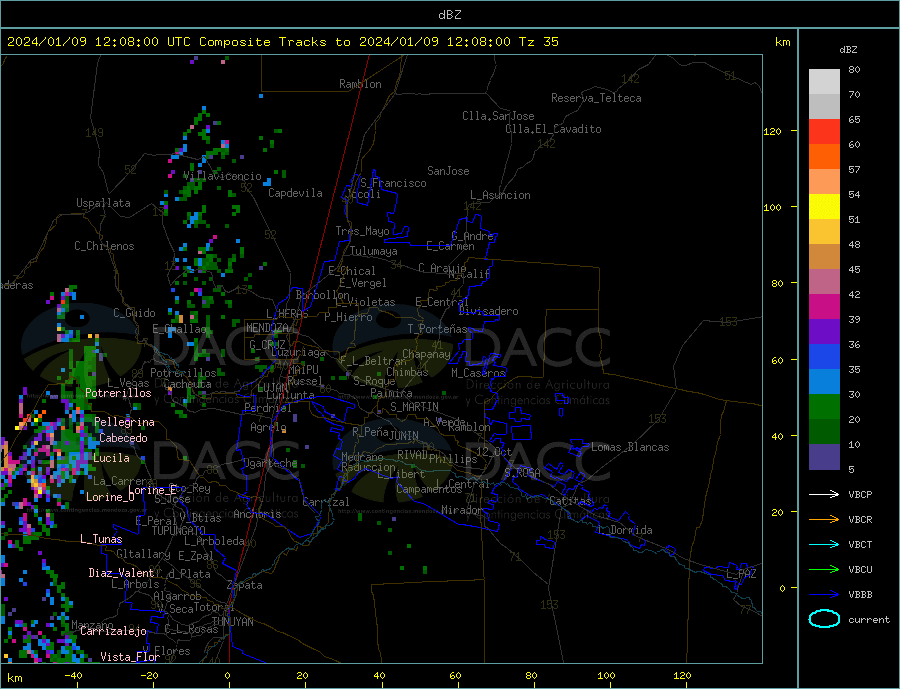Click the Borbollon label
900x689 pixels.
(323, 295)
